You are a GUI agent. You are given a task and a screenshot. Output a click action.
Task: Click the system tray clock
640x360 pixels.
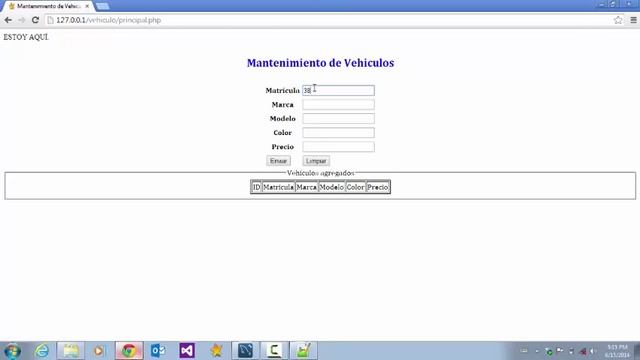pos(617,351)
